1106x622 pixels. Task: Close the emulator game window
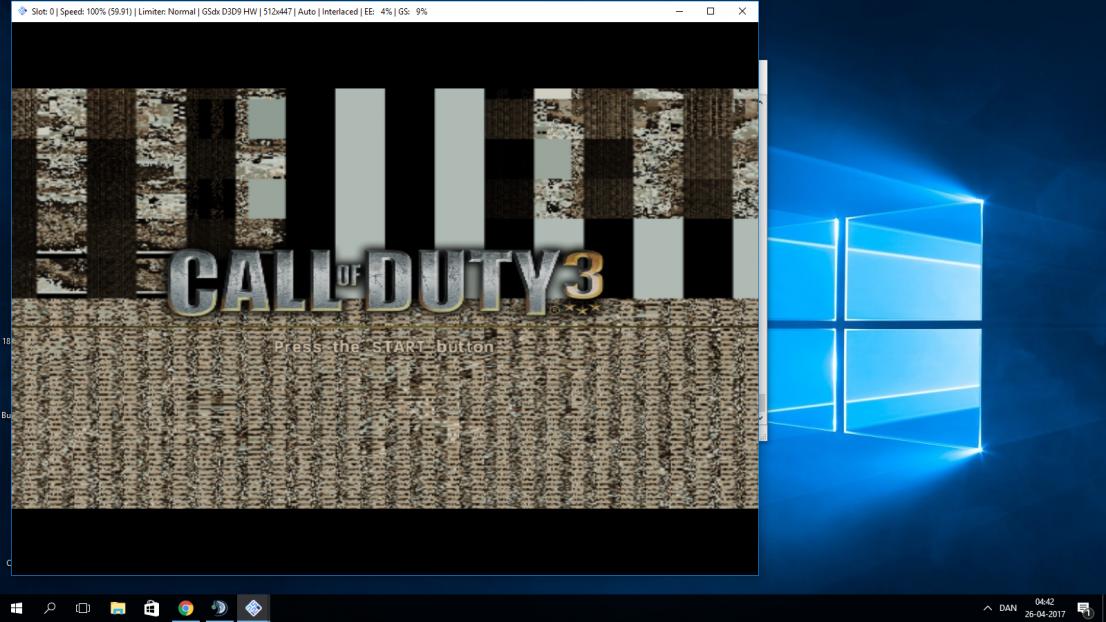742,11
